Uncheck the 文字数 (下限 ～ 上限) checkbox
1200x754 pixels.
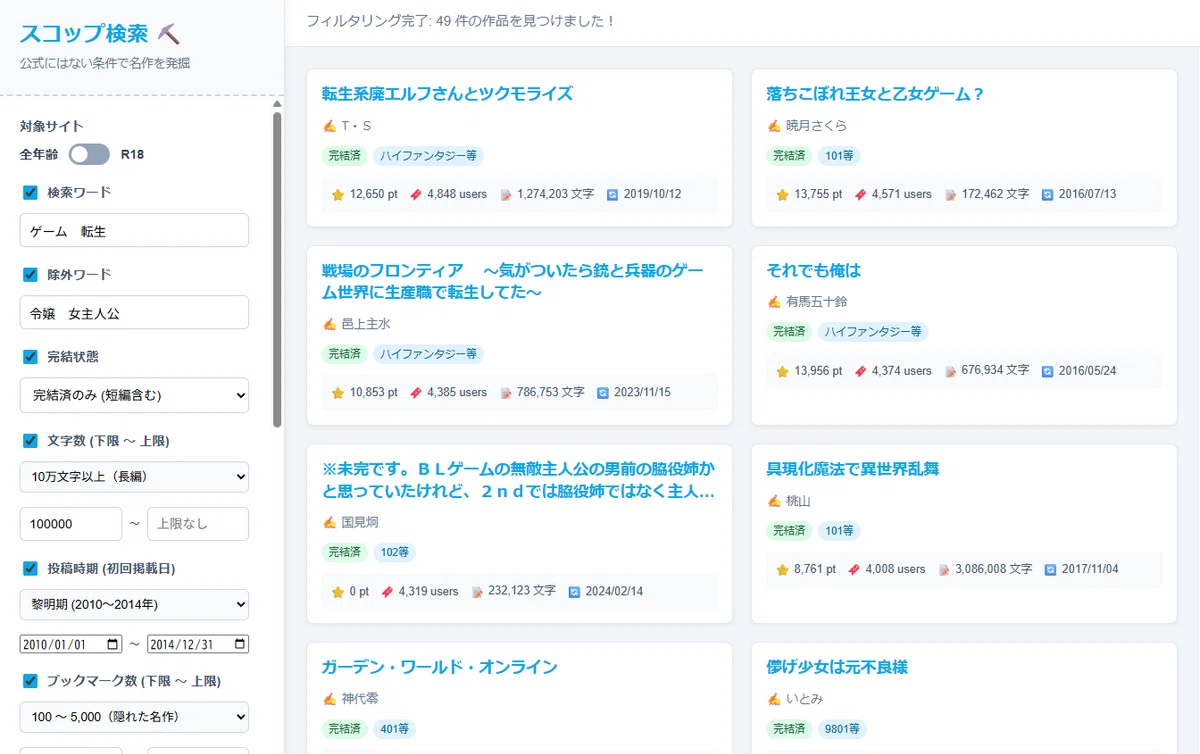(x=30, y=440)
